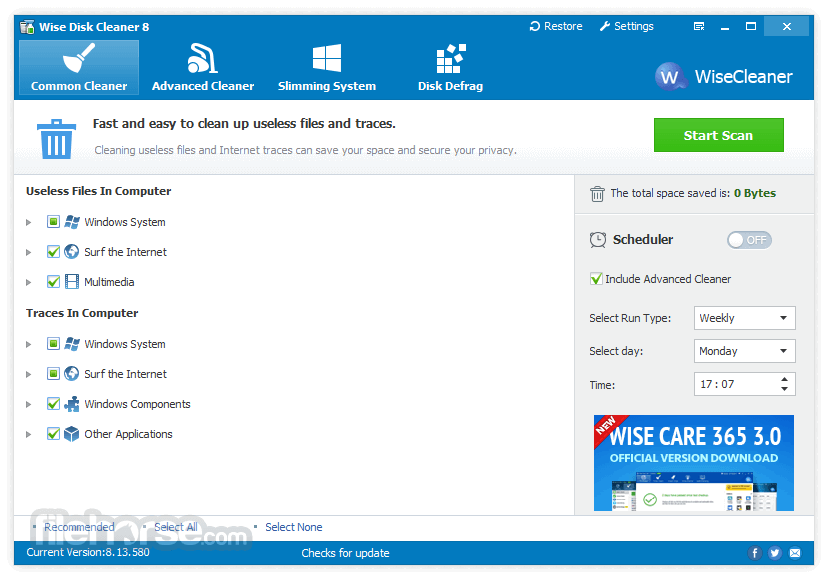Click the Facebook icon at bottom right

pos(755,553)
